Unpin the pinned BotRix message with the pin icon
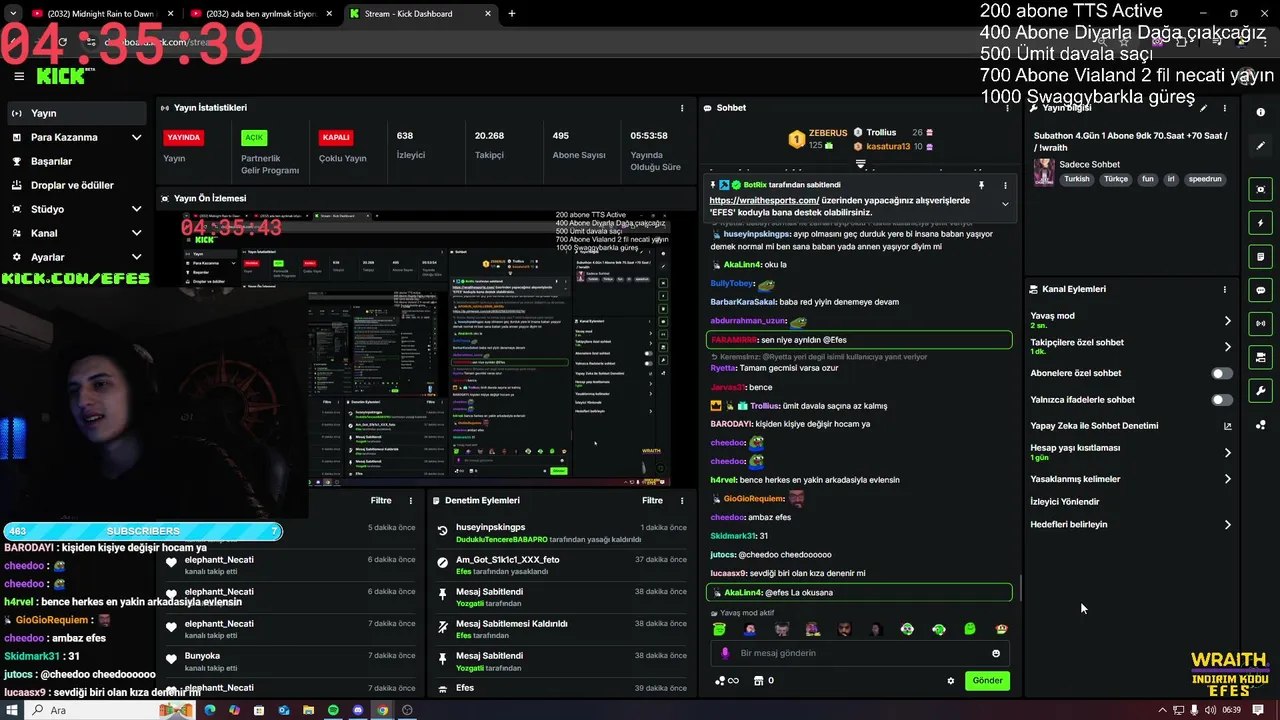Screen dimensions: 1280x720 tap(981, 185)
